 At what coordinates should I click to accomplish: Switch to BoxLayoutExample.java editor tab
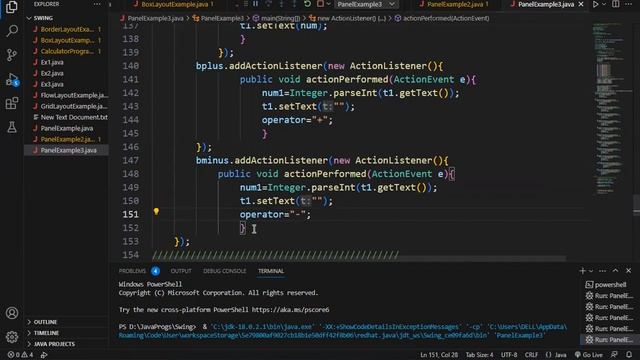[x=175, y=4]
